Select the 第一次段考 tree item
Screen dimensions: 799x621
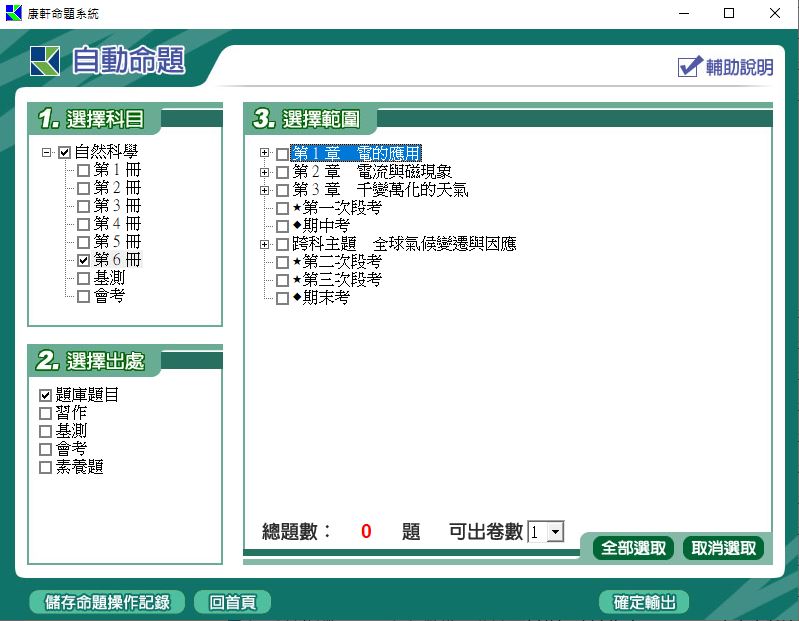click(x=341, y=208)
